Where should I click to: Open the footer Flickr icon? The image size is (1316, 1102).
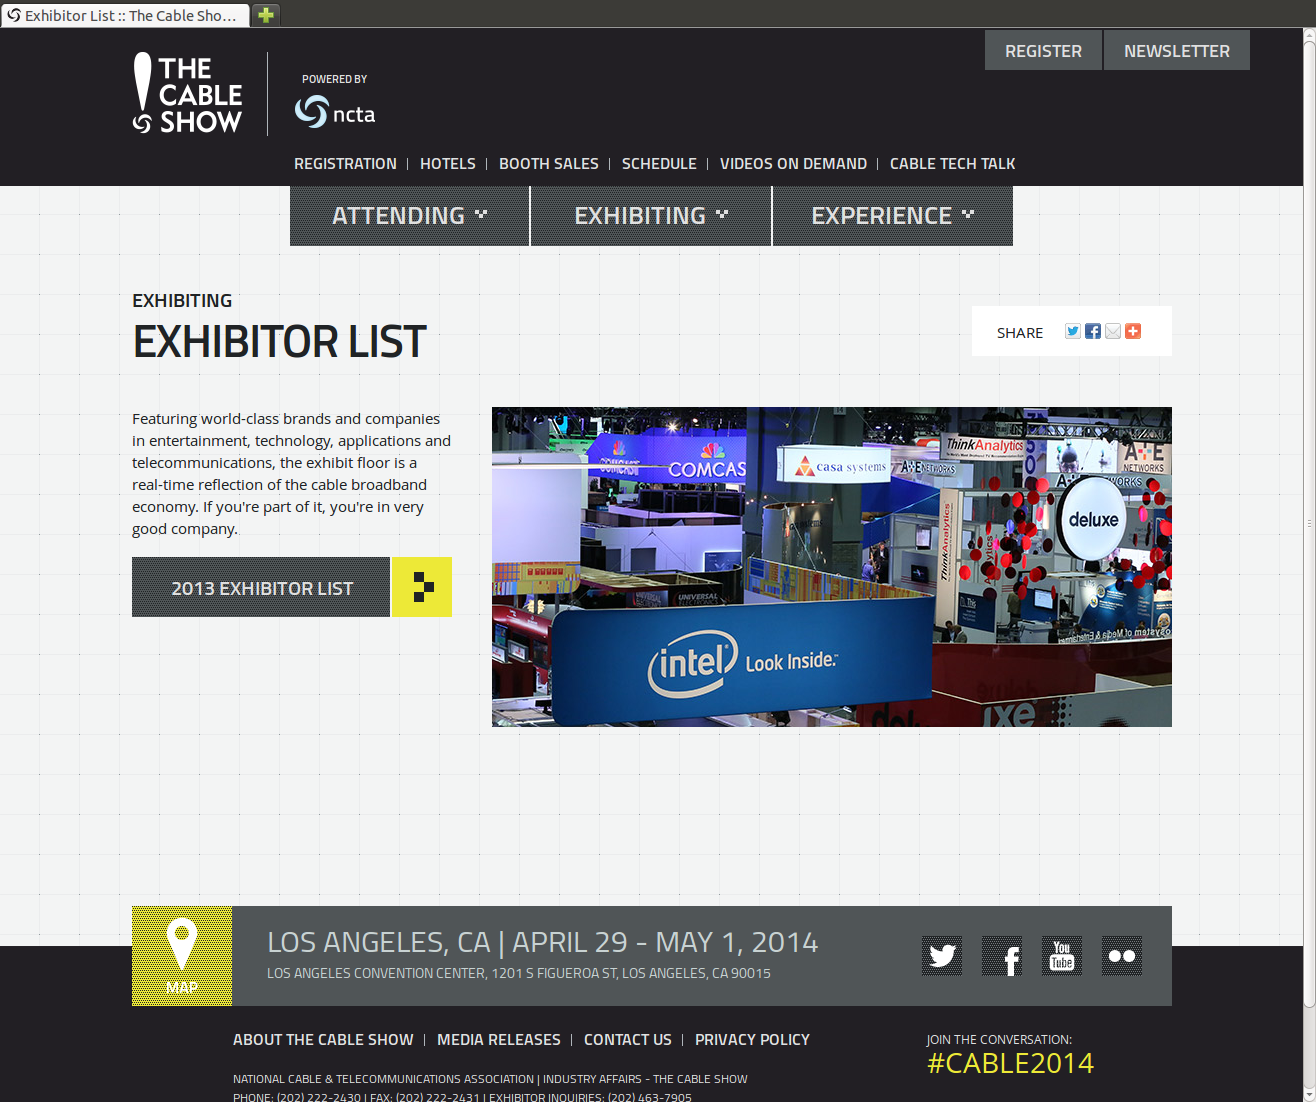point(1122,956)
